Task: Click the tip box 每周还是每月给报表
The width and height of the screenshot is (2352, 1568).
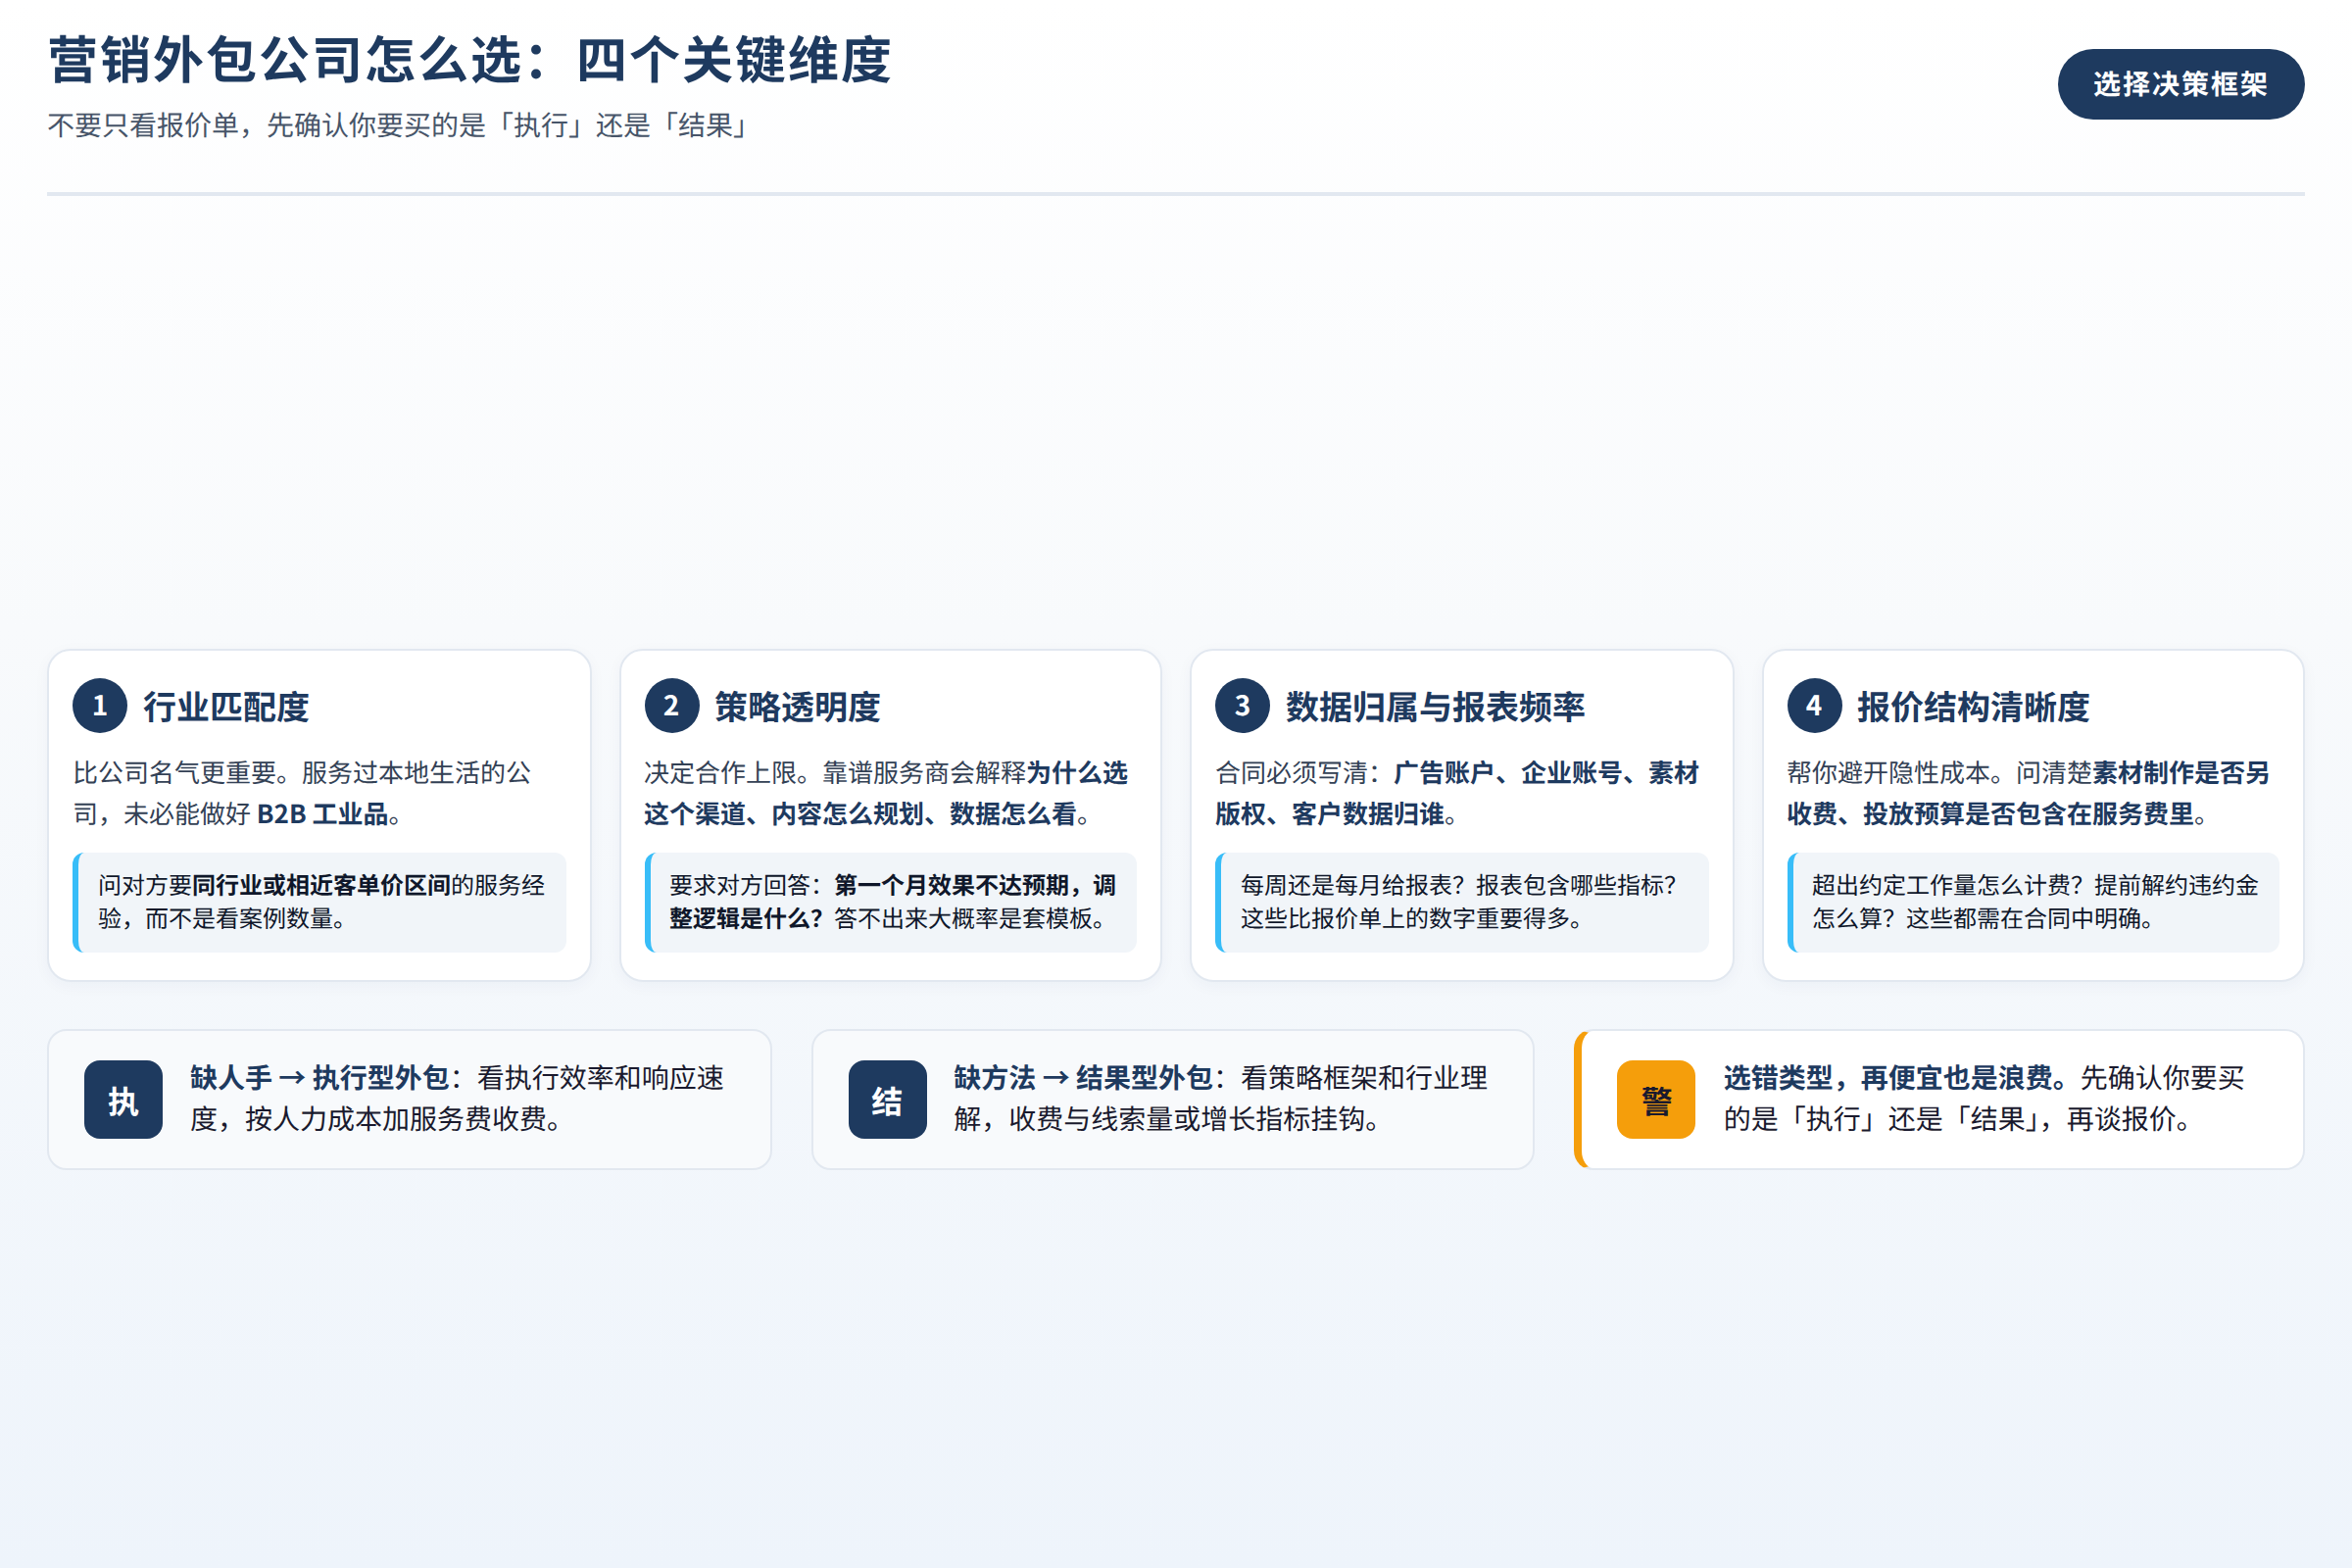Action: click(x=1461, y=902)
